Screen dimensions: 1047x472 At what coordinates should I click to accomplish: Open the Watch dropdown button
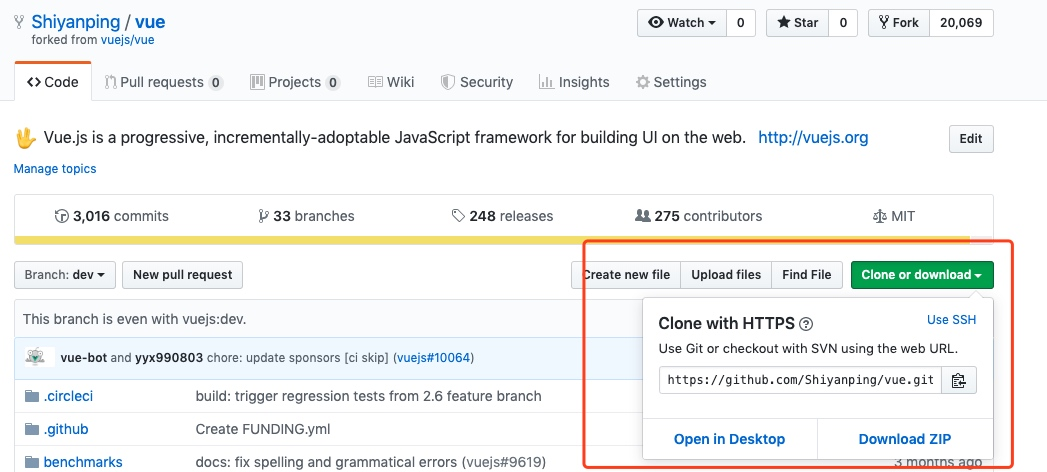pos(682,23)
